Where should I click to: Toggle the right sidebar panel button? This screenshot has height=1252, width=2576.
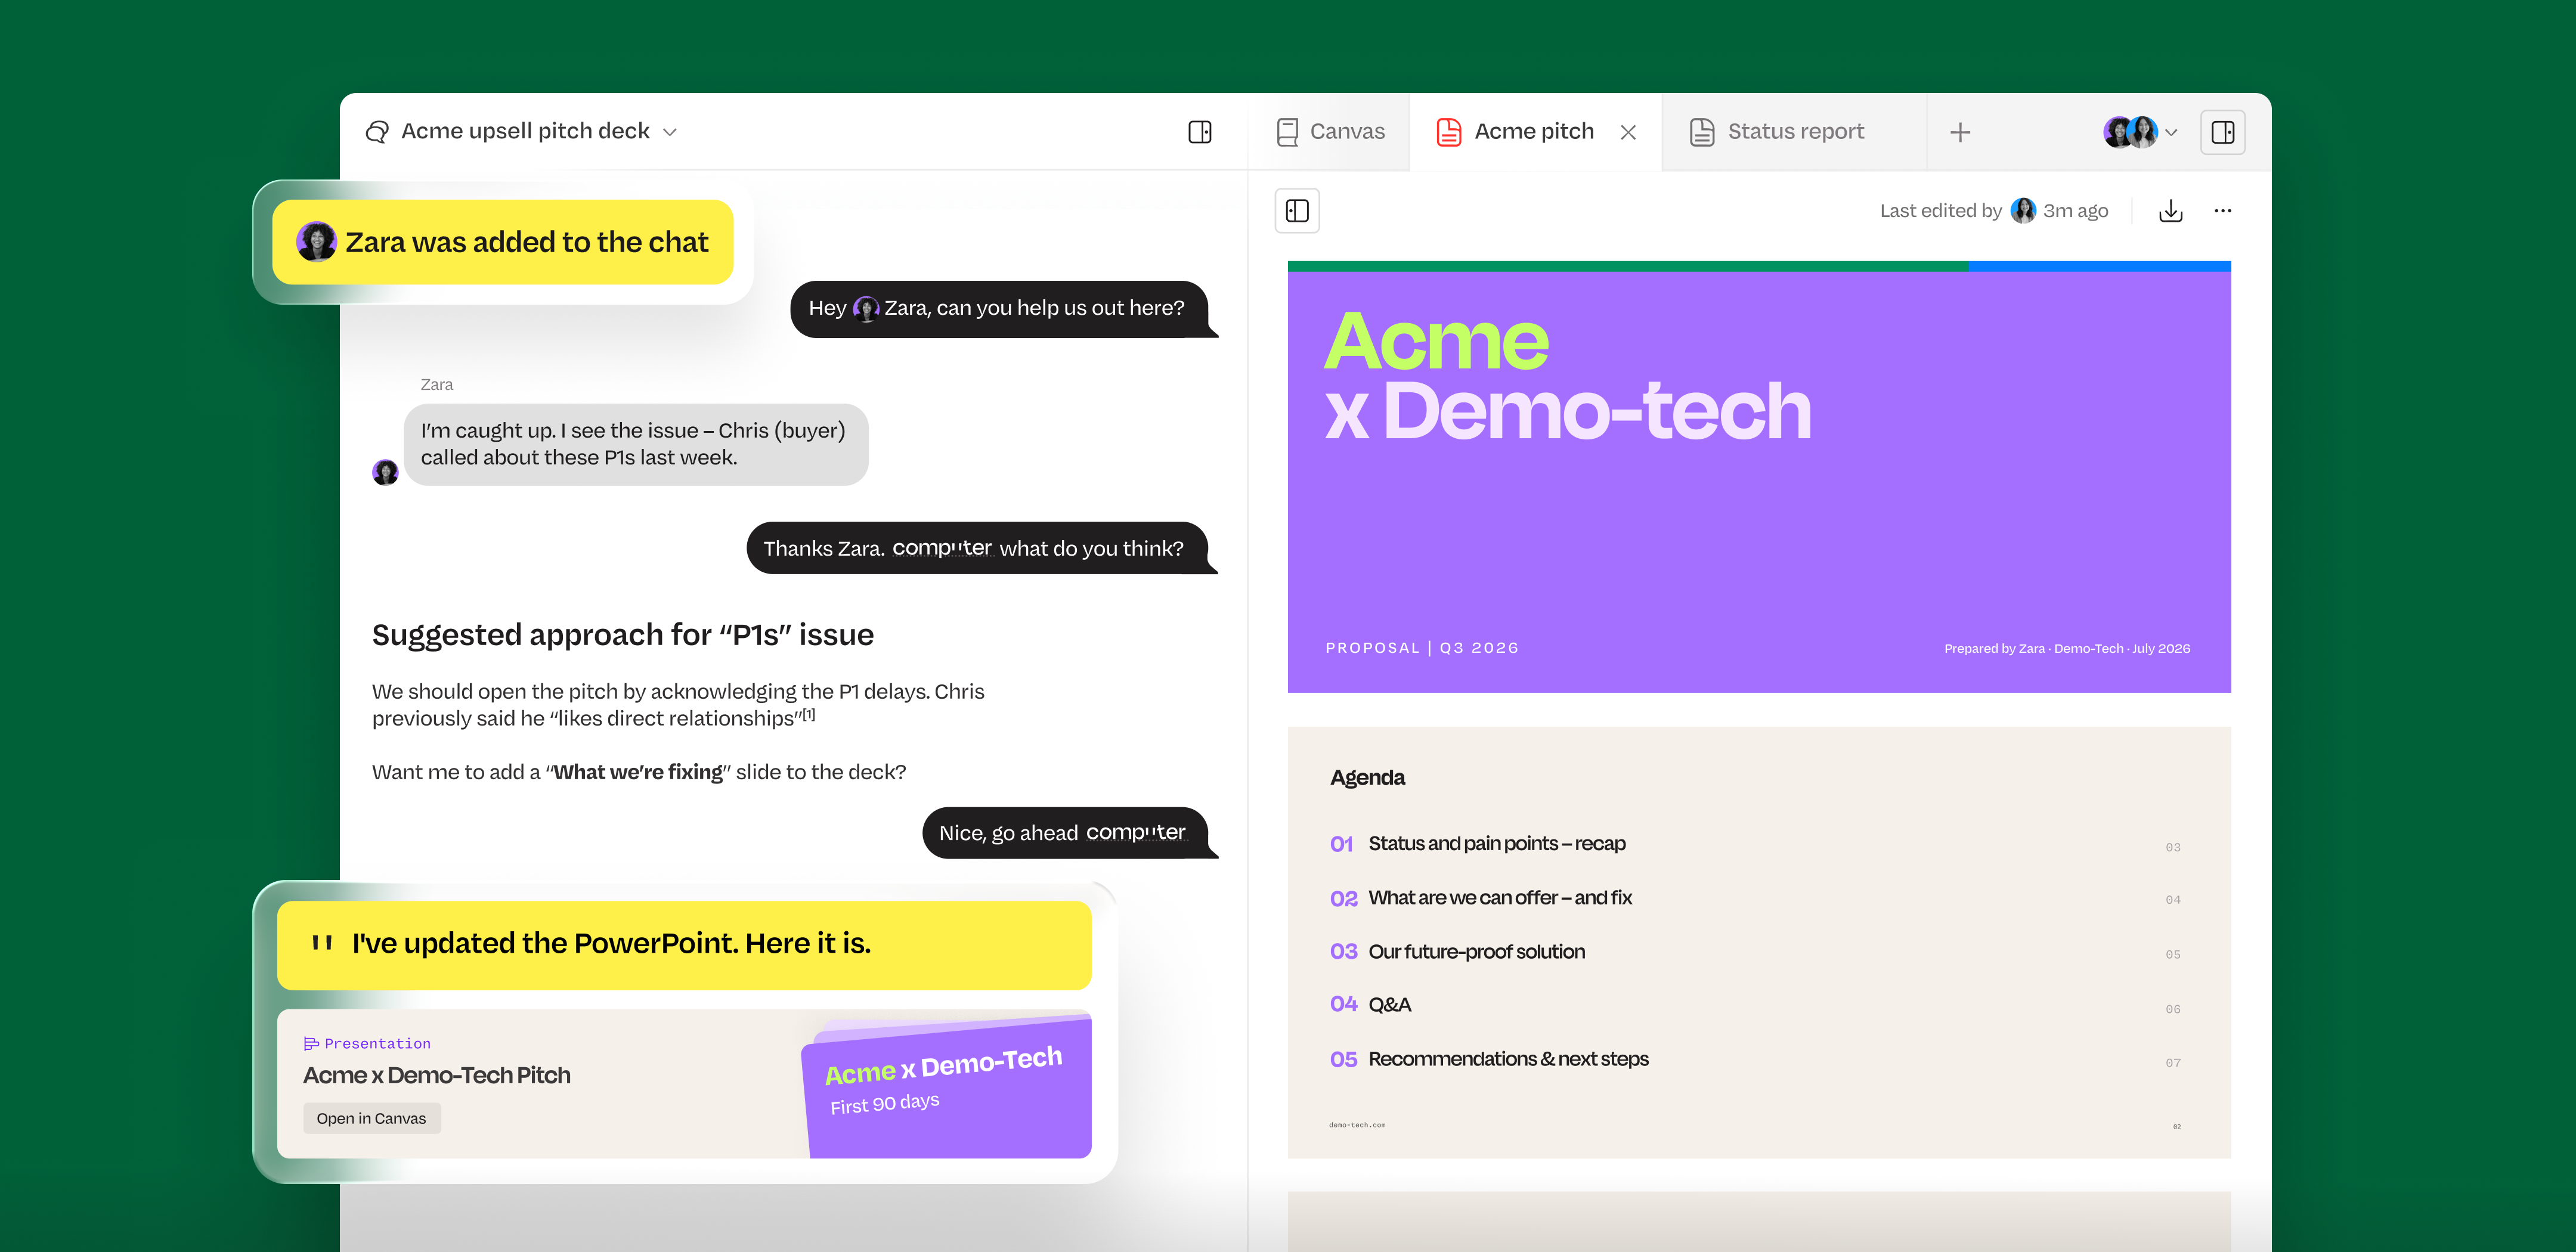coord(2223,132)
